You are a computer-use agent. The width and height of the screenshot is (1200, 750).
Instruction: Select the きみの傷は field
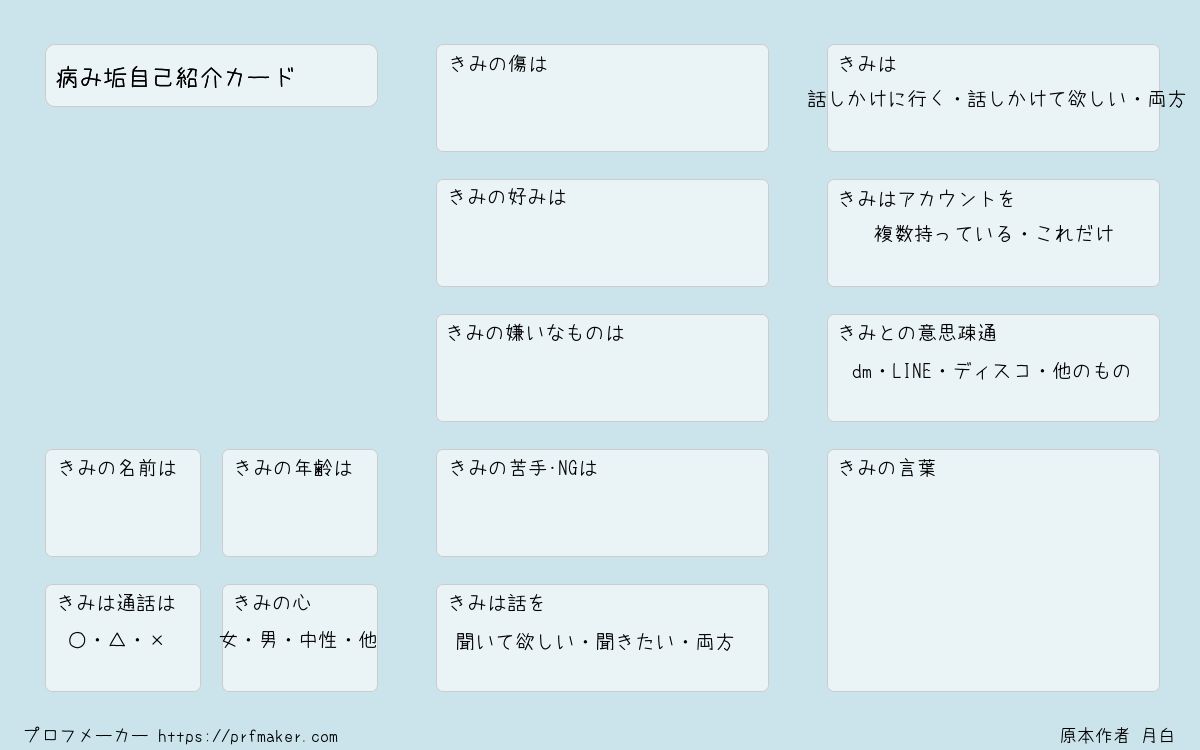click(602, 98)
